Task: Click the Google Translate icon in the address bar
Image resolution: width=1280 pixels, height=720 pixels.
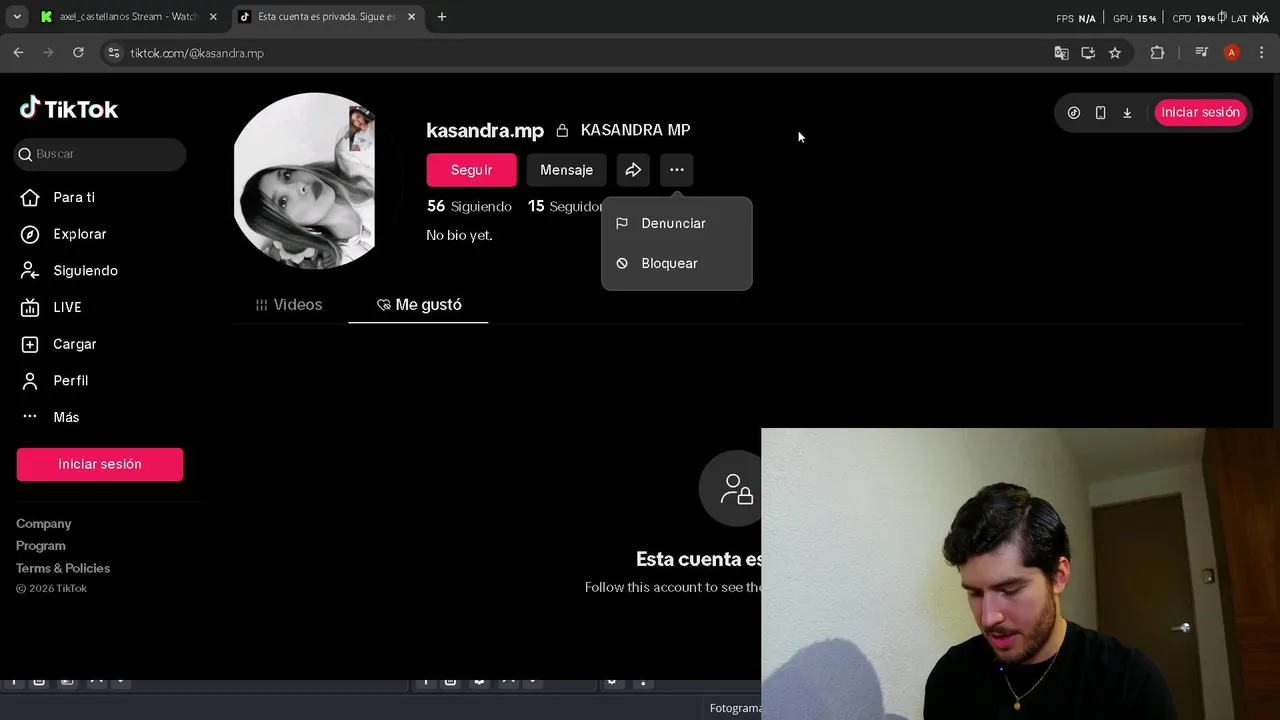Action: (1061, 53)
